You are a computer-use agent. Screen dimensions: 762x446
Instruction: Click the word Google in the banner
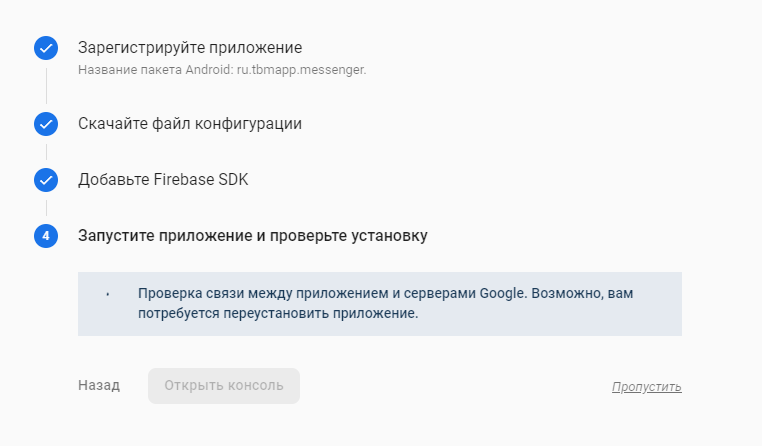tap(502, 293)
